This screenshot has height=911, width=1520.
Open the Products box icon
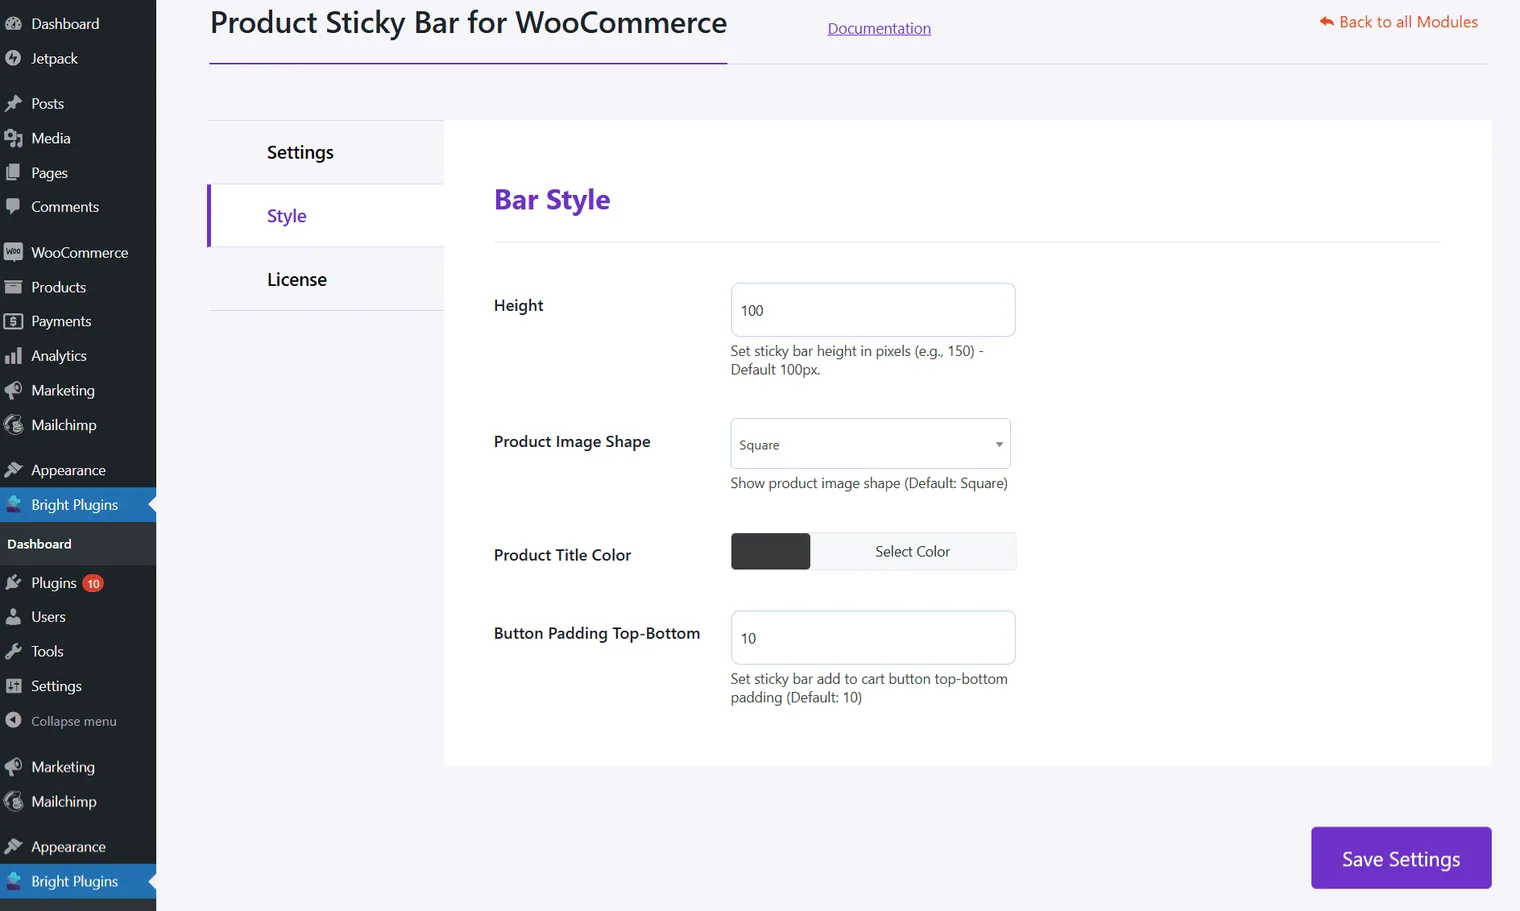13,287
